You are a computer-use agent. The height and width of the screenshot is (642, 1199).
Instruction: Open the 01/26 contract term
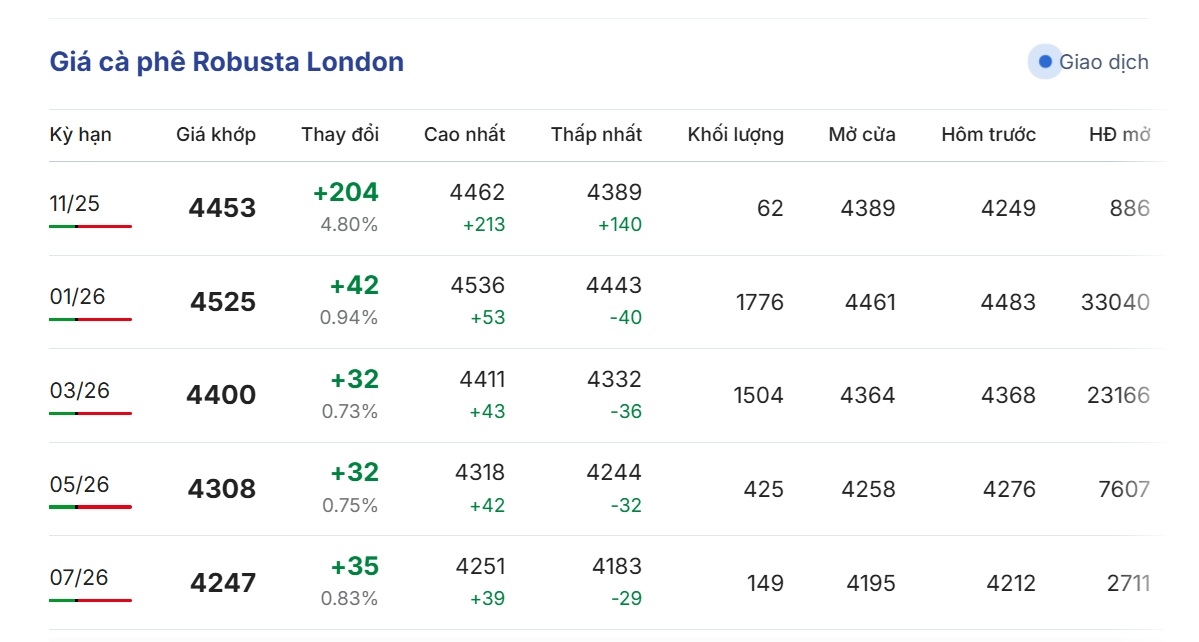(77, 296)
